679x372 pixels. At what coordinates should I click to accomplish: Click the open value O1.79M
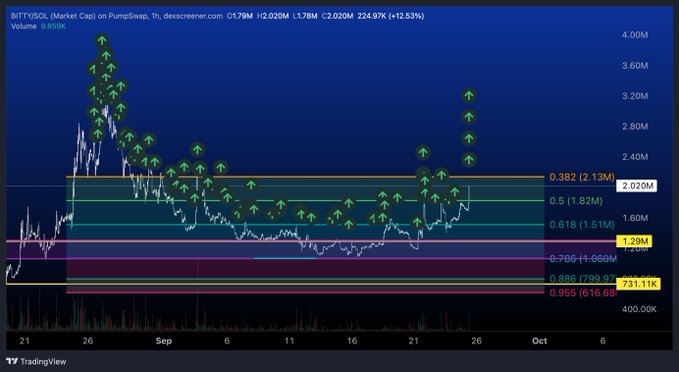click(x=239, y=16)
